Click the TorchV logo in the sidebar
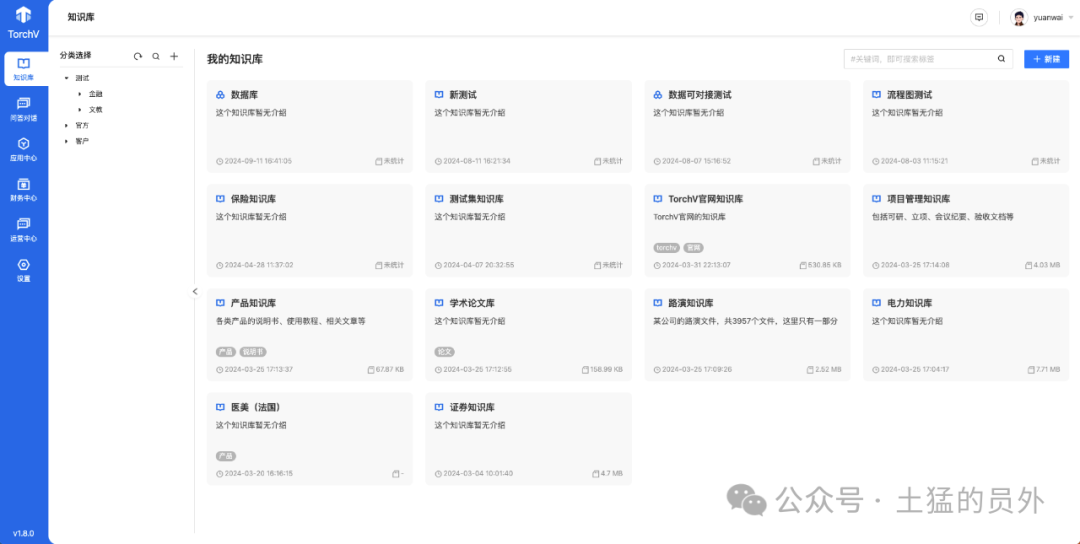Image resolution: width=1080 pixels, height=544 pixels. point(23,22)
